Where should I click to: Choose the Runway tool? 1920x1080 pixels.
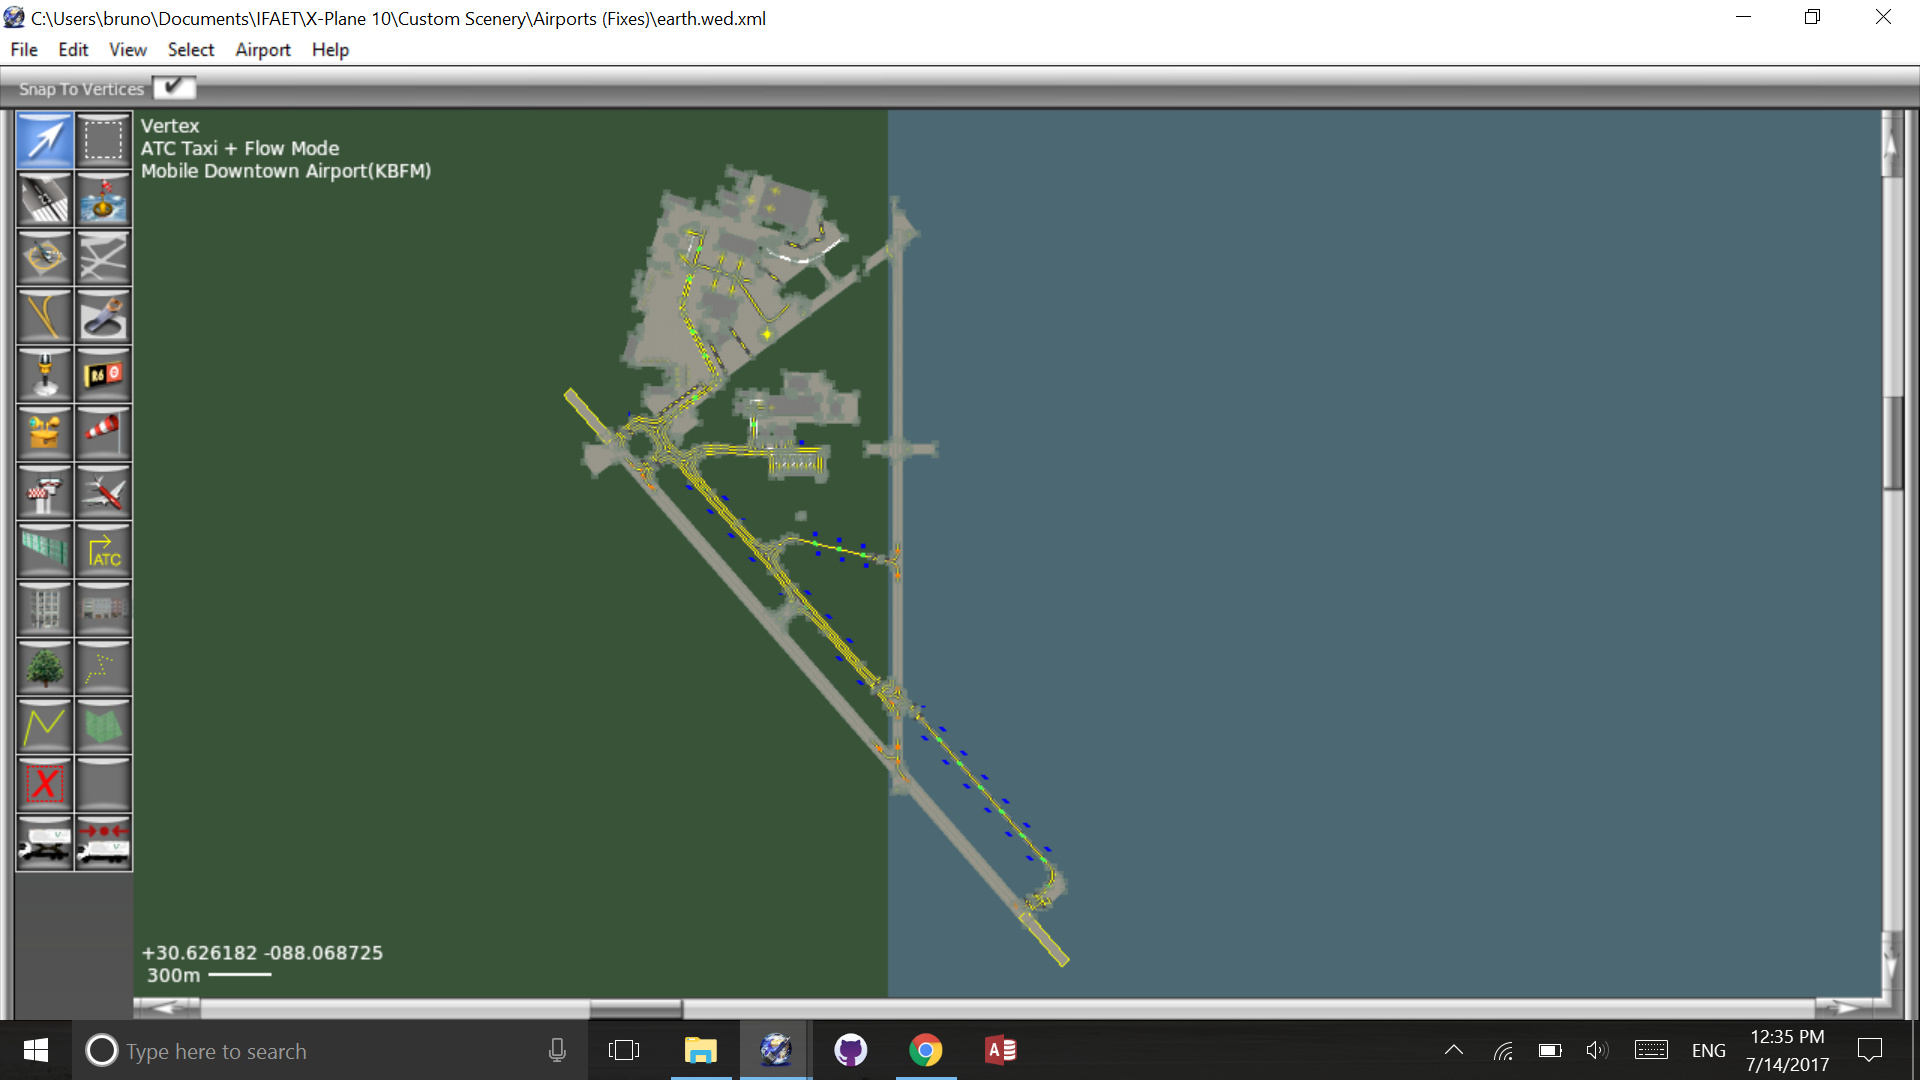click(45, 199)
